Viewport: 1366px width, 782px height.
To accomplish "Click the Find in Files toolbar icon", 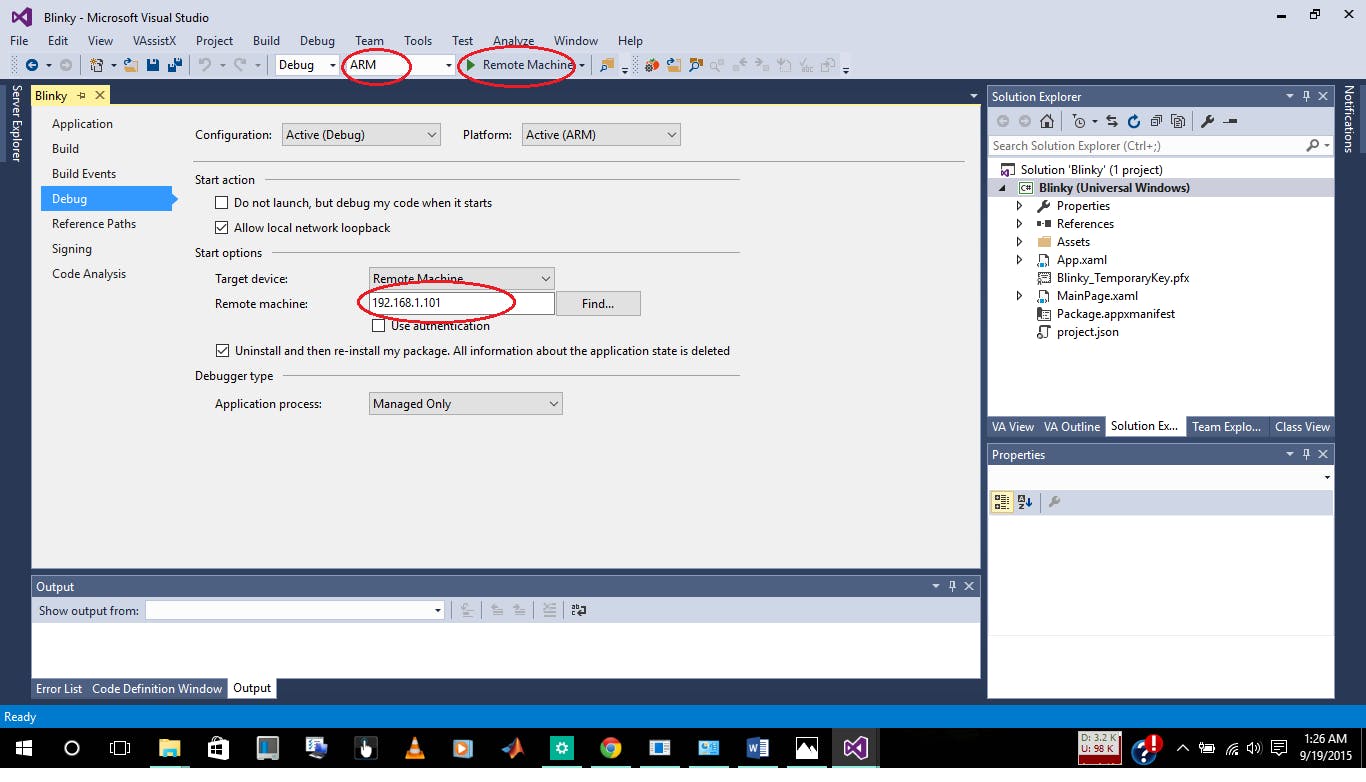I will point(606,65).
